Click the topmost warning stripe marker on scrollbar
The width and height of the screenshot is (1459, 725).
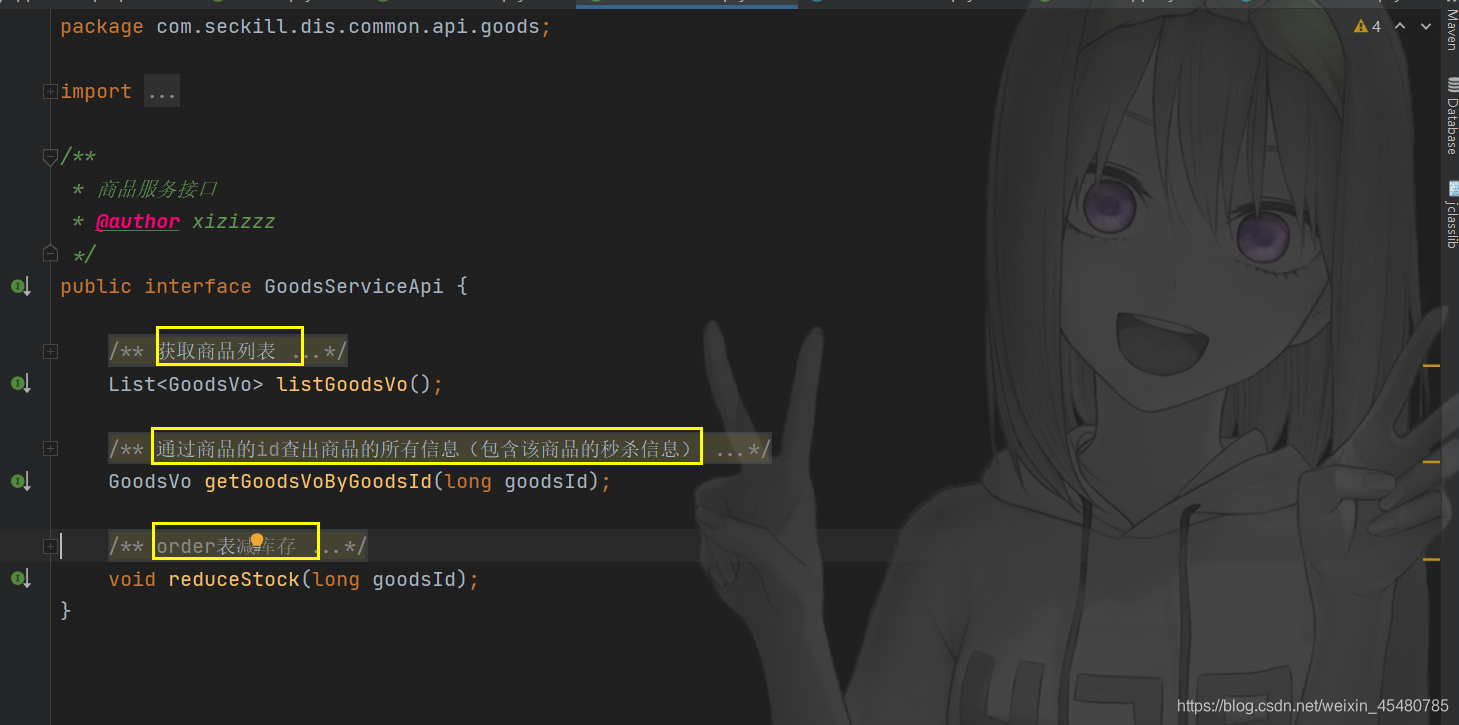(1431, 366)
